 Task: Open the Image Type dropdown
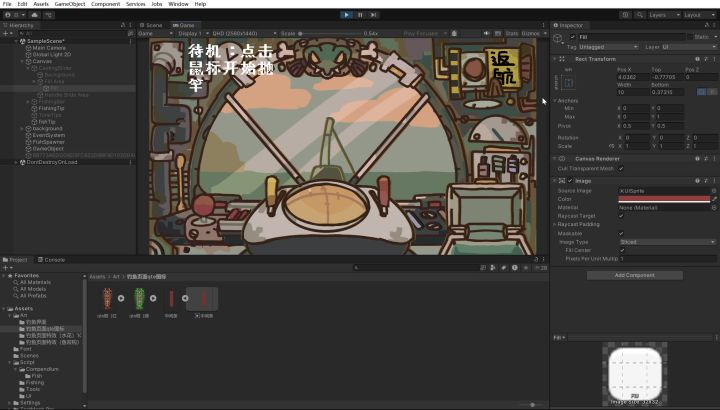coord(667,242)
